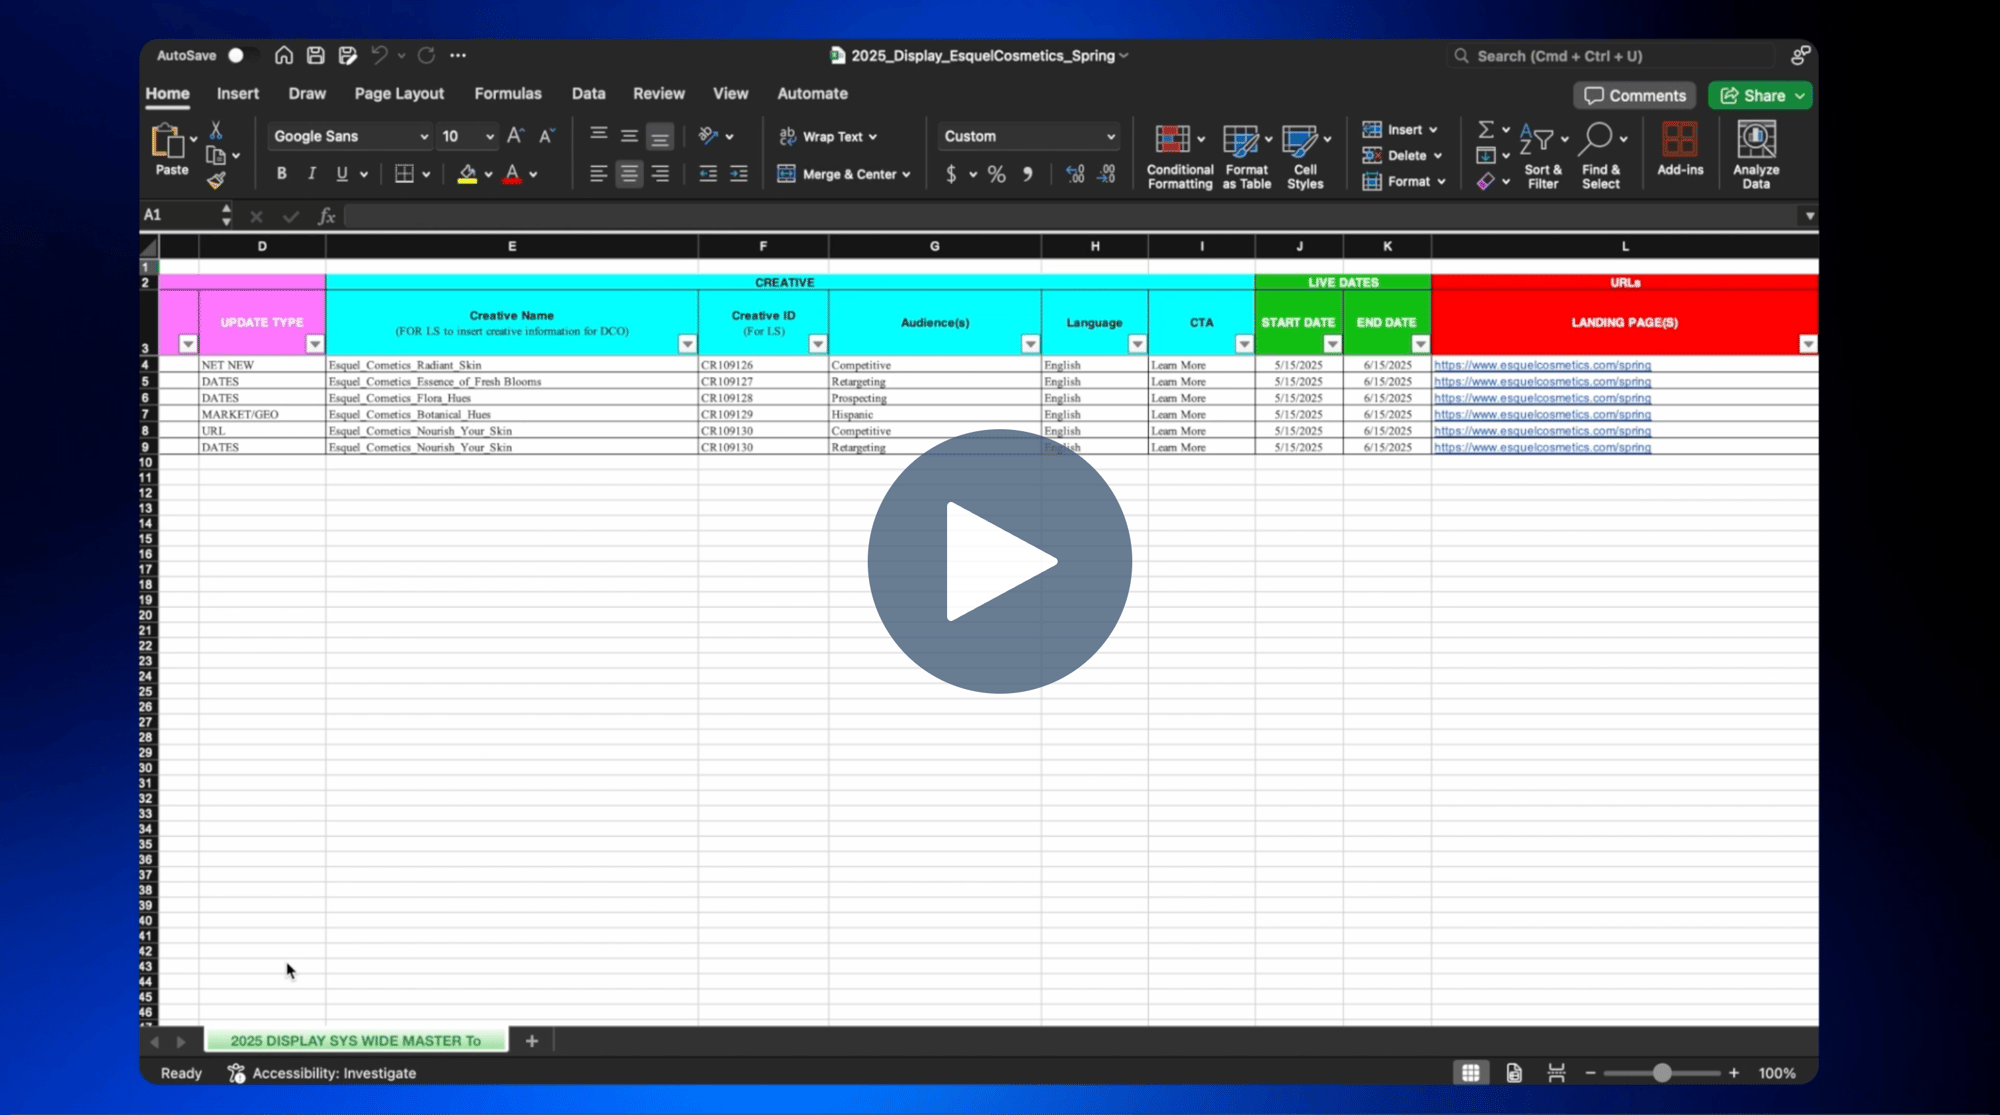Screen dimensions: 2000x1115
Task: Add a new sheet with the plus button
Action: [532, 1041]
